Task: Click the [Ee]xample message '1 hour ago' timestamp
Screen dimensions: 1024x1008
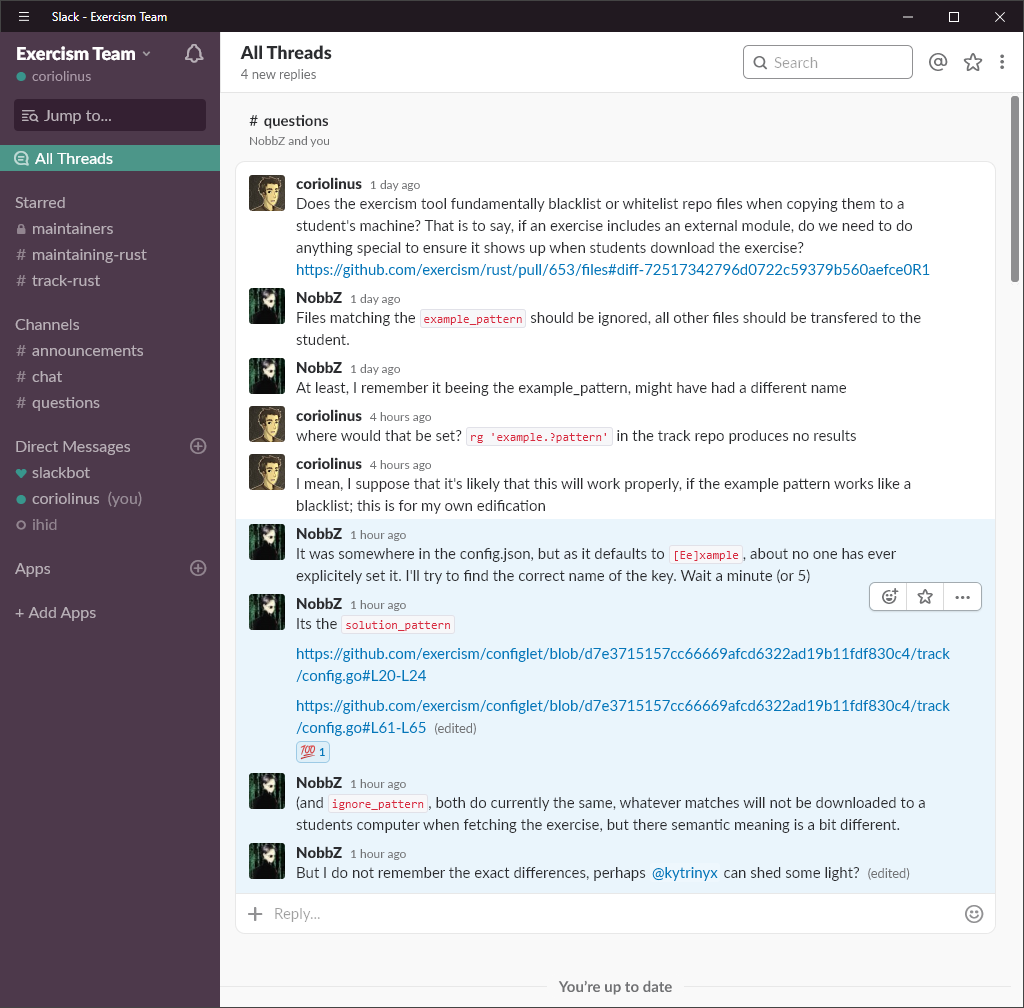Action: coord(377,535)
